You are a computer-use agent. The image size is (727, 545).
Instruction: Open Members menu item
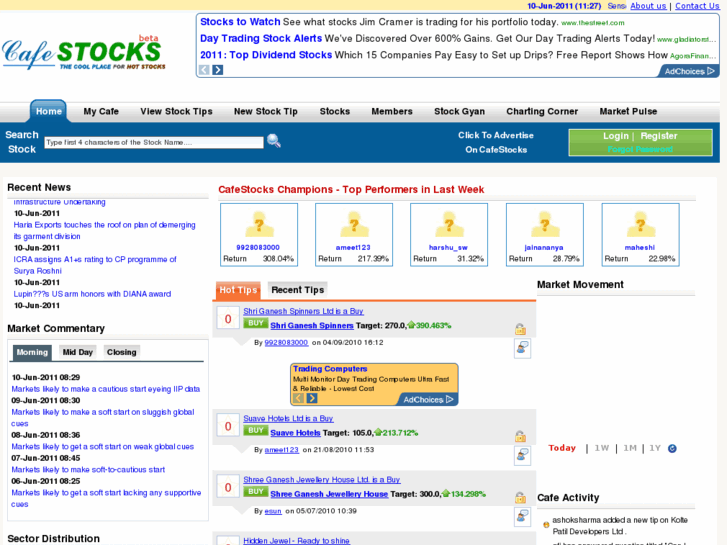pos(392,111)
